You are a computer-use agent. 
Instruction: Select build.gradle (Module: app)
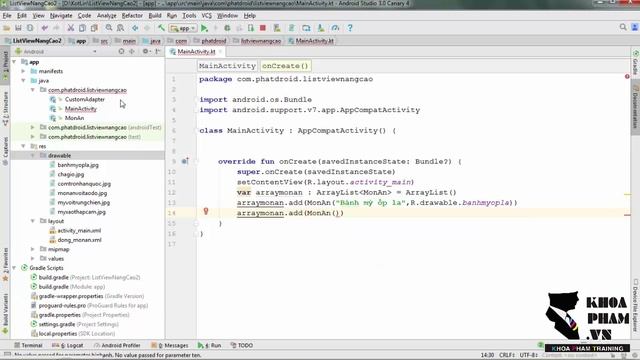point(72,287)
